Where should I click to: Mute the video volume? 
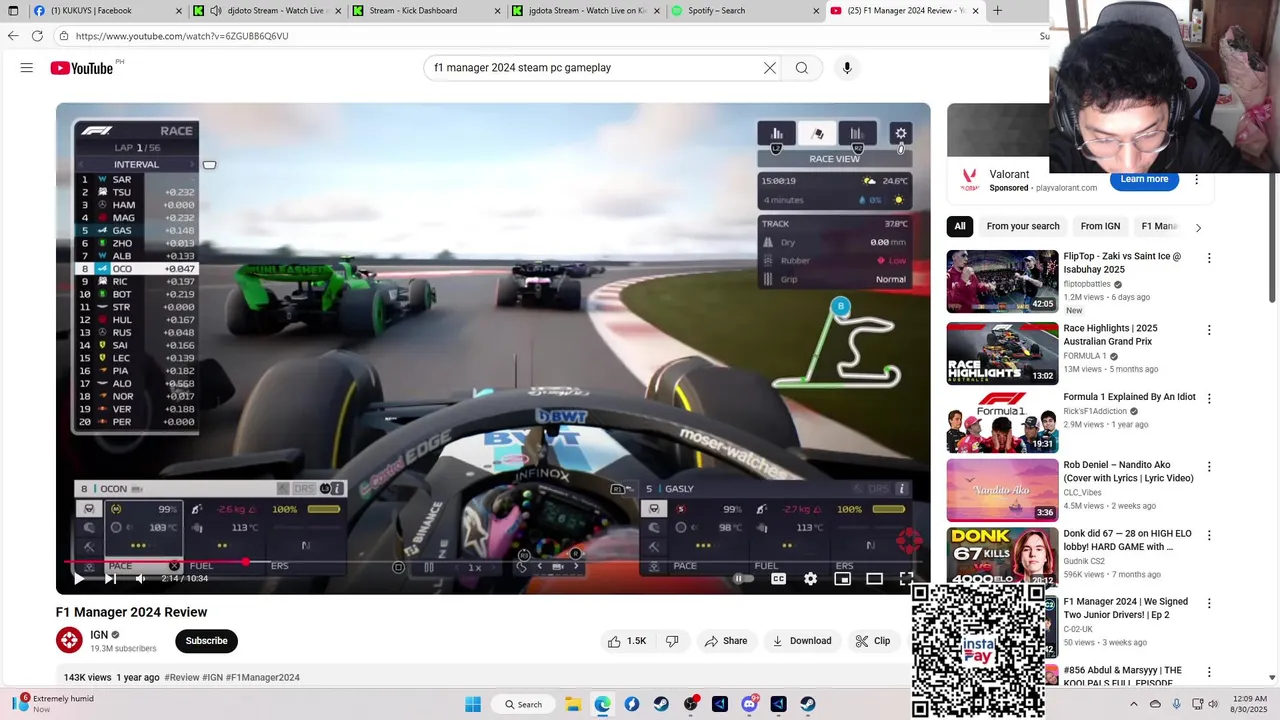[141, 578]
